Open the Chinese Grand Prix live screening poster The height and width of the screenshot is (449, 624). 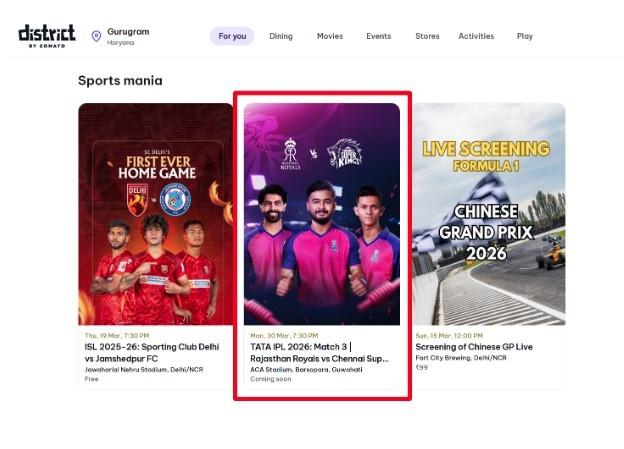[x=489, y=214]
